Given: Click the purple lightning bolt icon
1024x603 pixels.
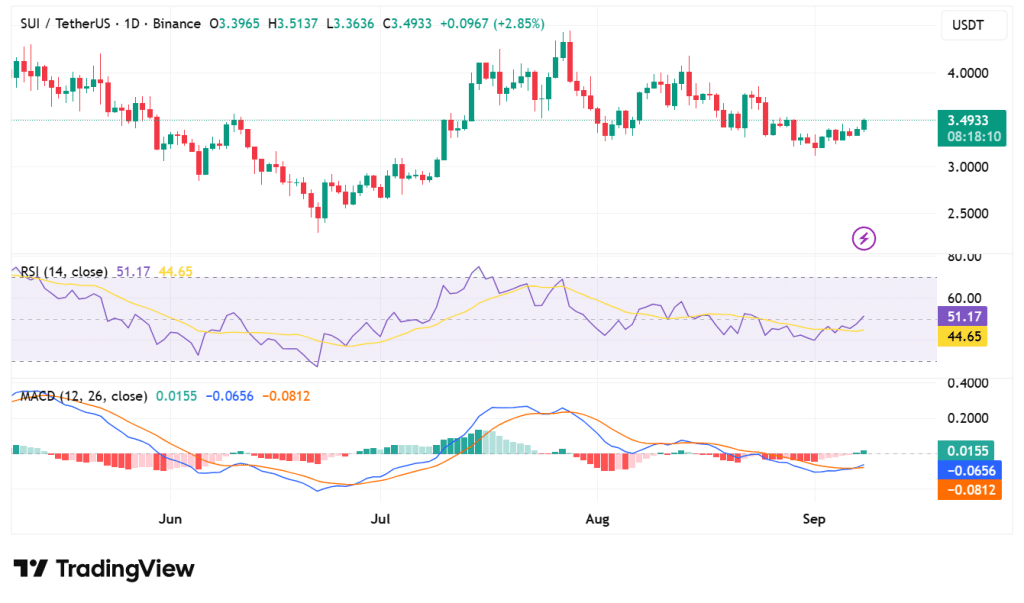Looking at the screenshot, I should click(864, 238).
